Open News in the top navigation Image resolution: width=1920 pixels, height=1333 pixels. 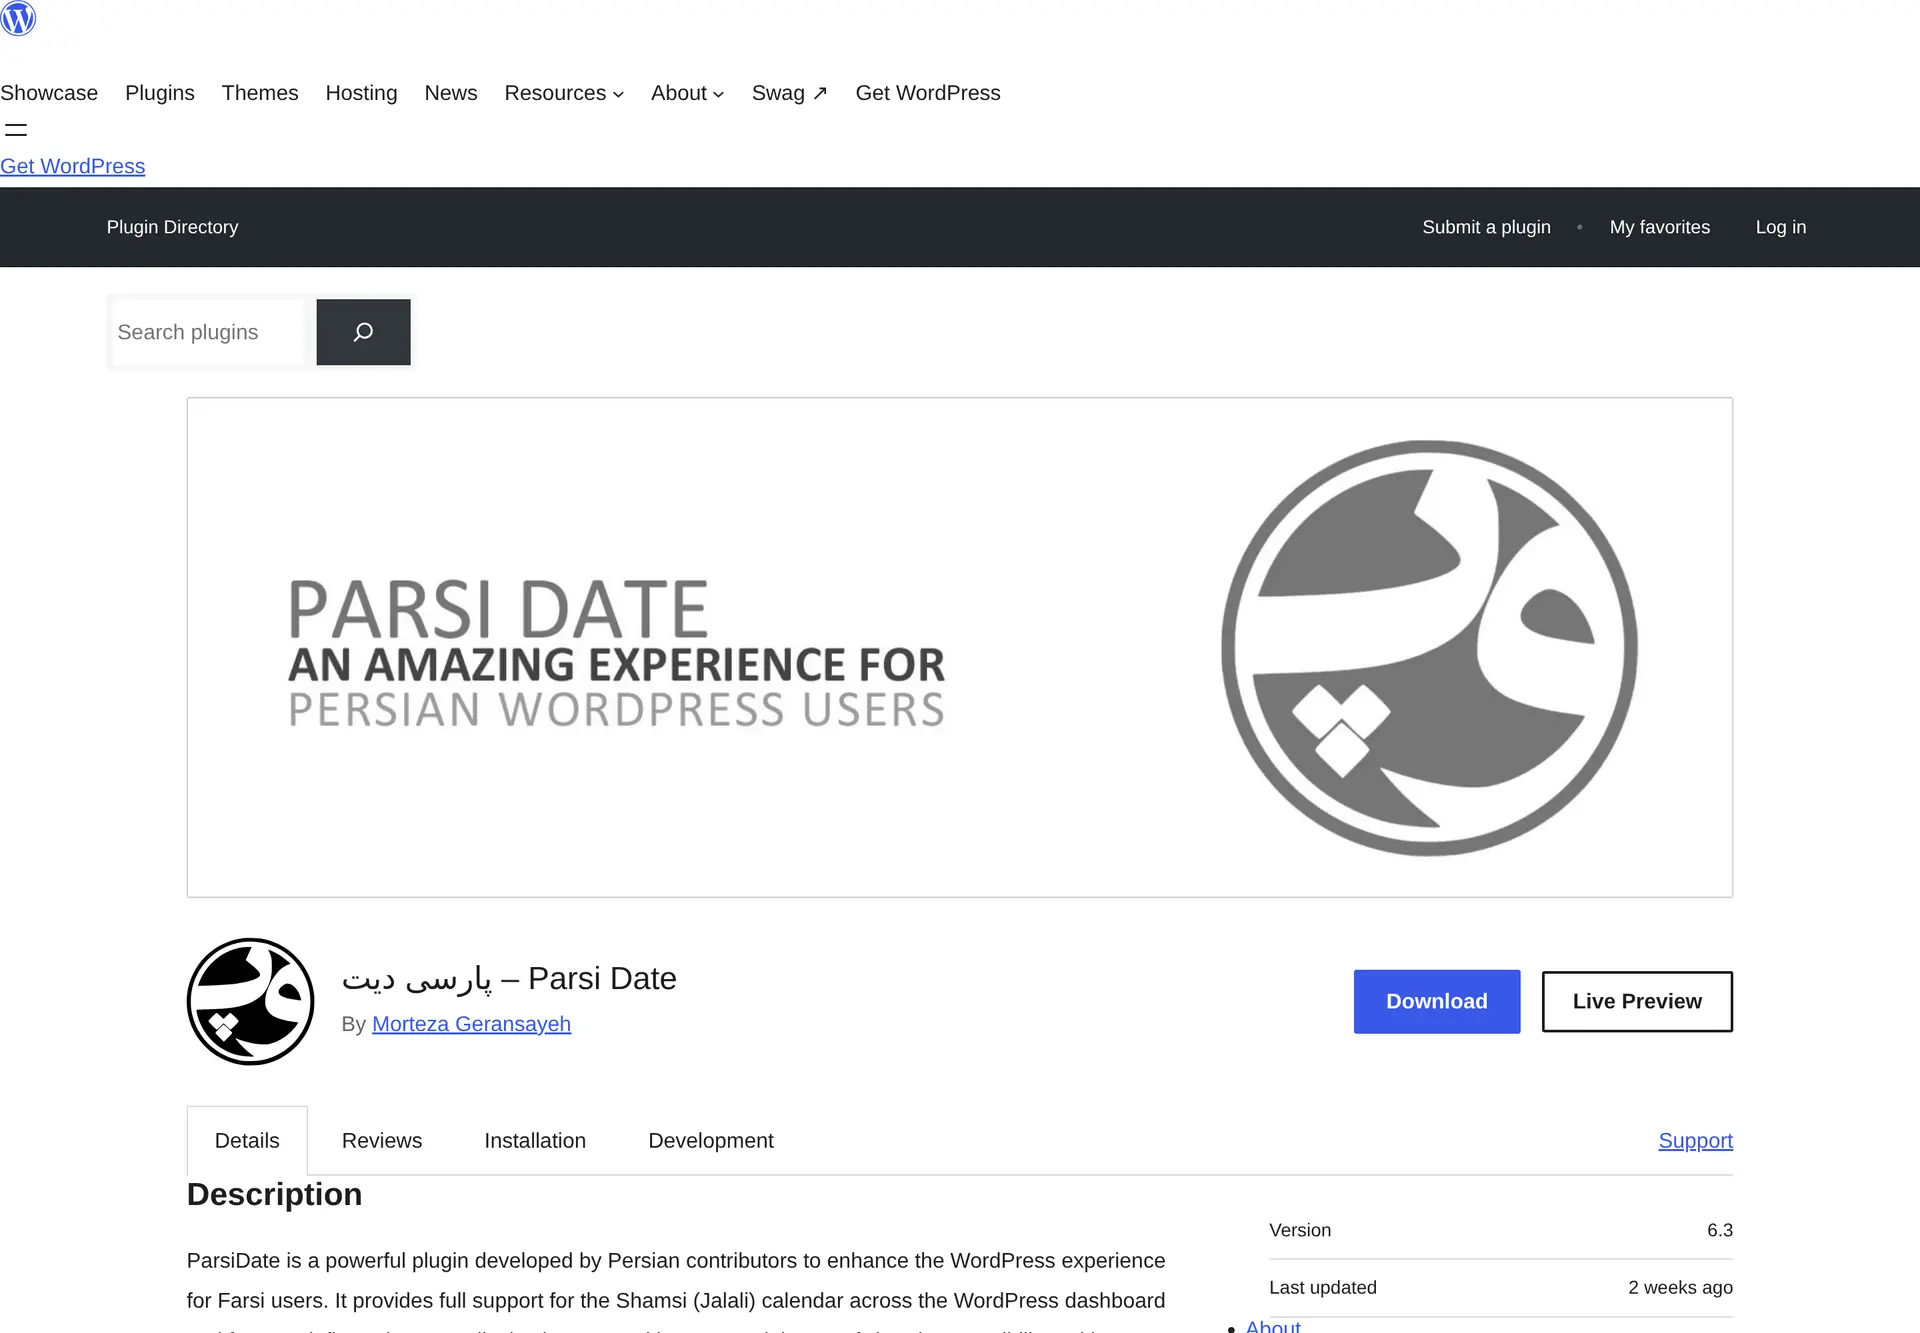(x=451, y=93)
